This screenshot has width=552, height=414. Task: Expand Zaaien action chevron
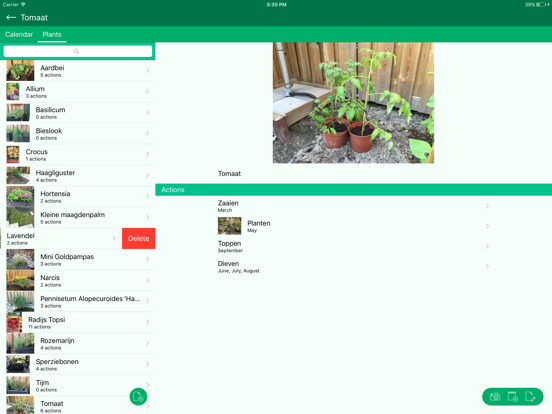[487, 206]
